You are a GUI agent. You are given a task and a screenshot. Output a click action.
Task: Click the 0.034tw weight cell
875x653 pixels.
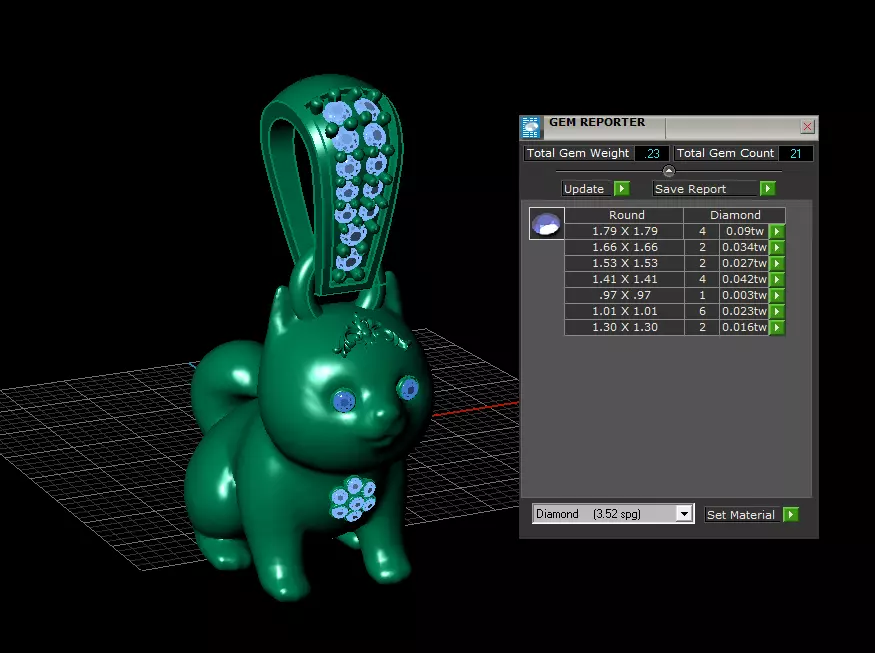coord(744,247)
